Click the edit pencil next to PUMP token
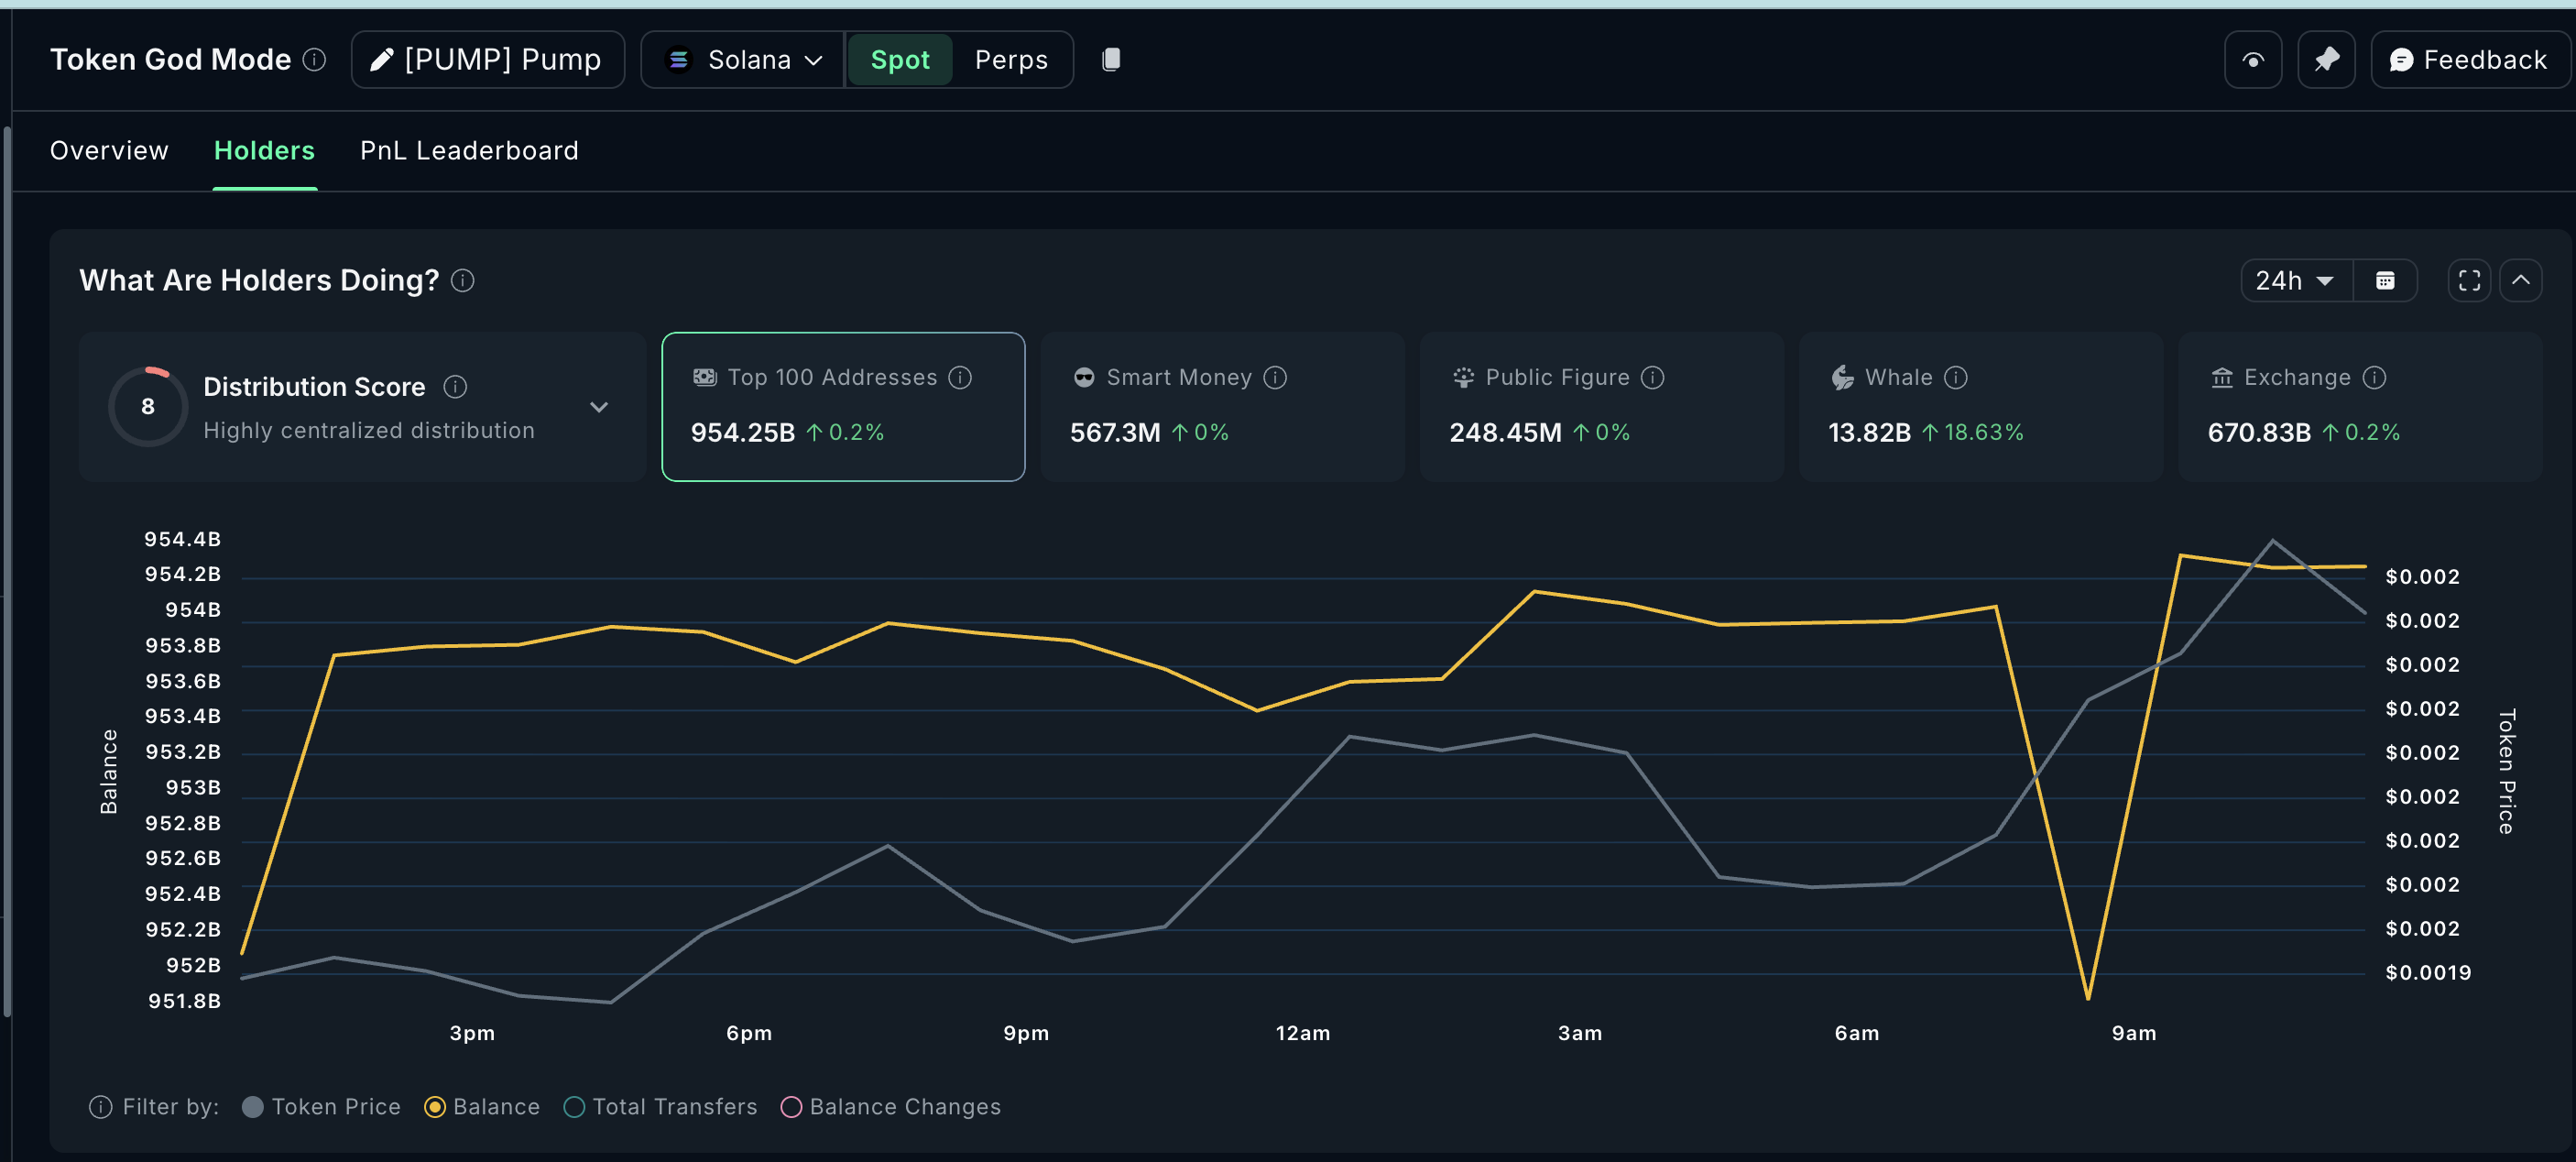The image size is (2576, 1162). 380,59
